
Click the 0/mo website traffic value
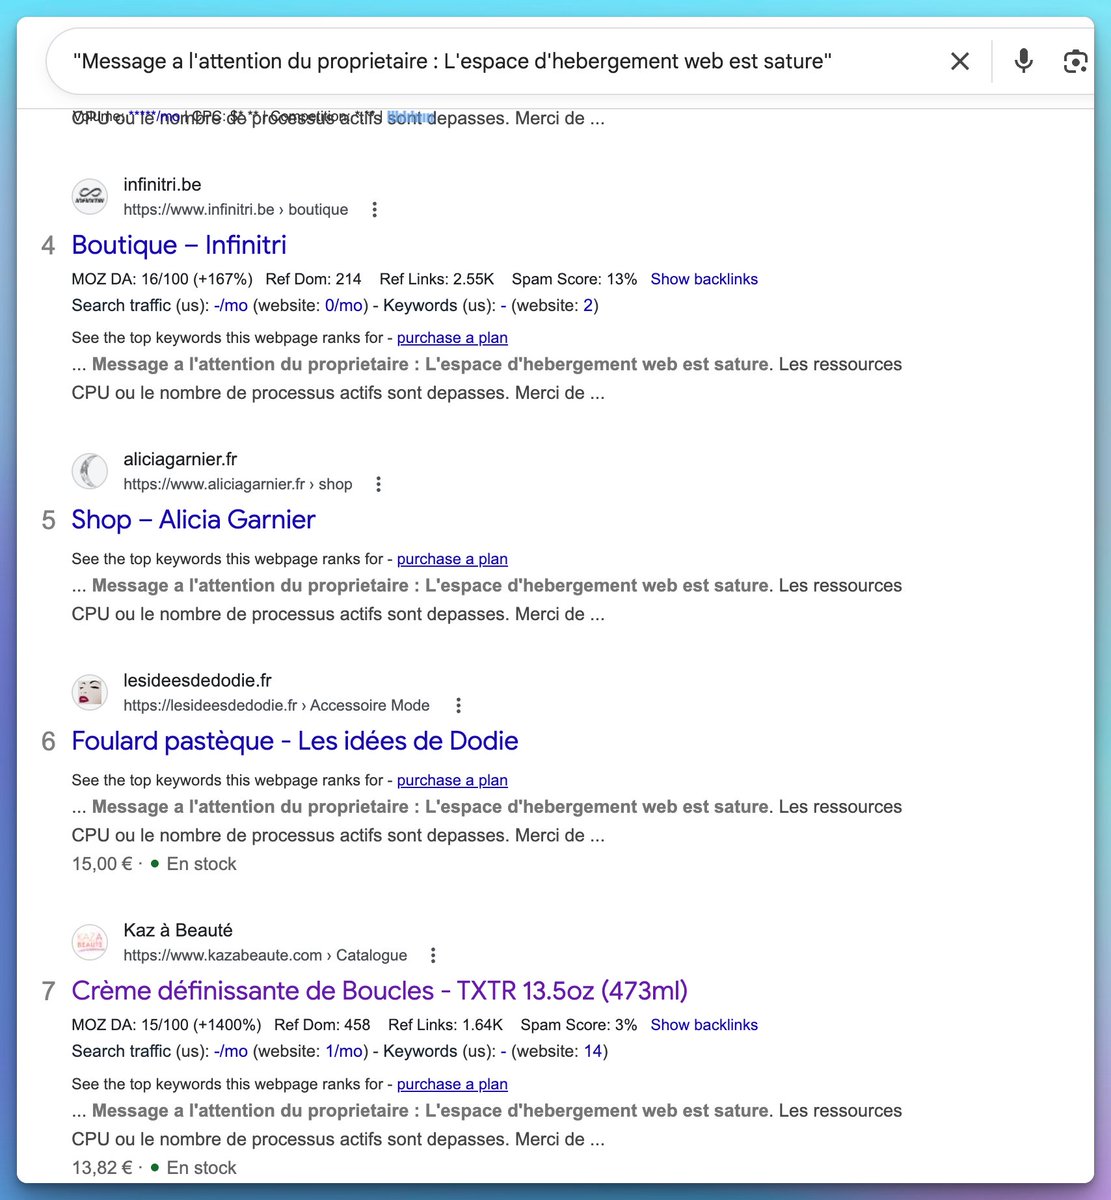point(344,305)
